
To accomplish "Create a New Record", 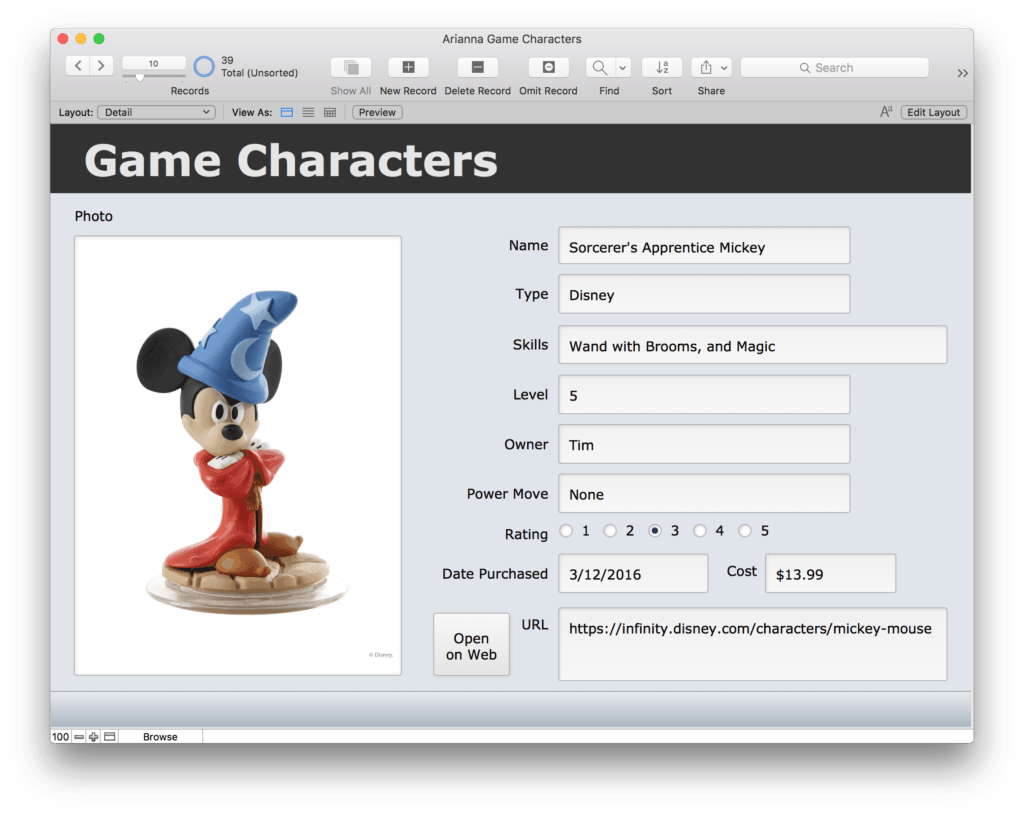I will pyautogui.click(x=408, y=67).
